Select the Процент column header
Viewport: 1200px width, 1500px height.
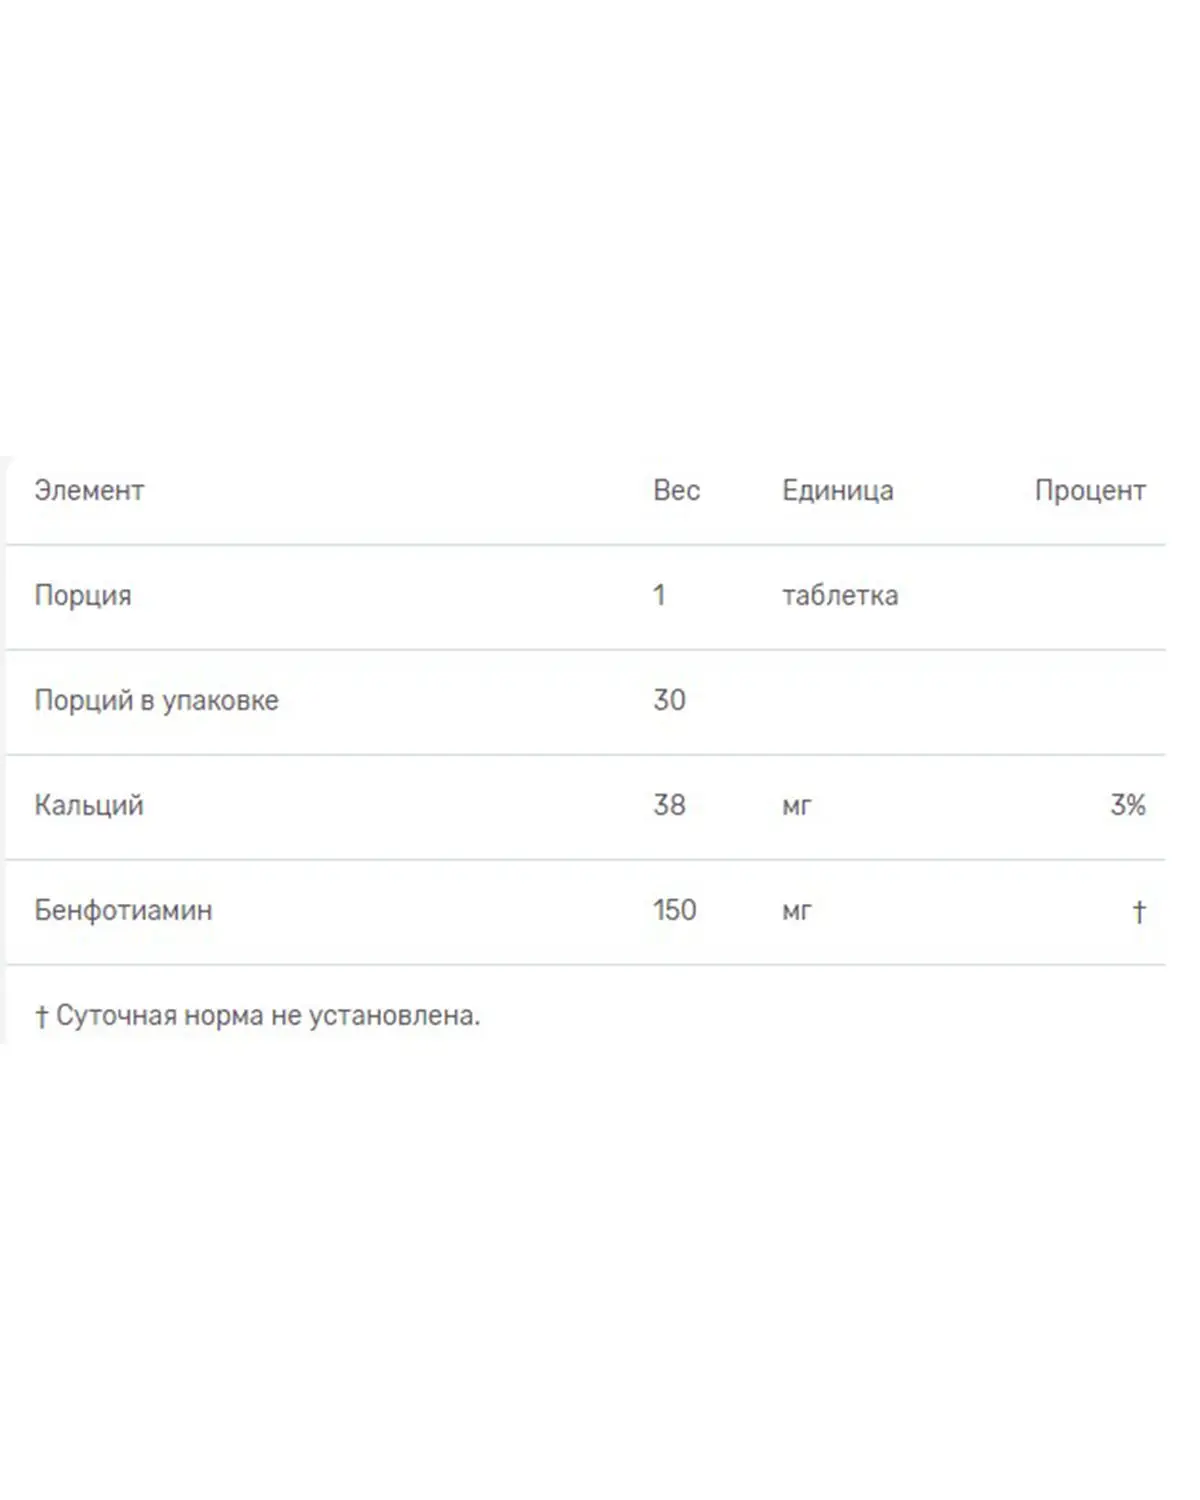[x=1089, y=491]
